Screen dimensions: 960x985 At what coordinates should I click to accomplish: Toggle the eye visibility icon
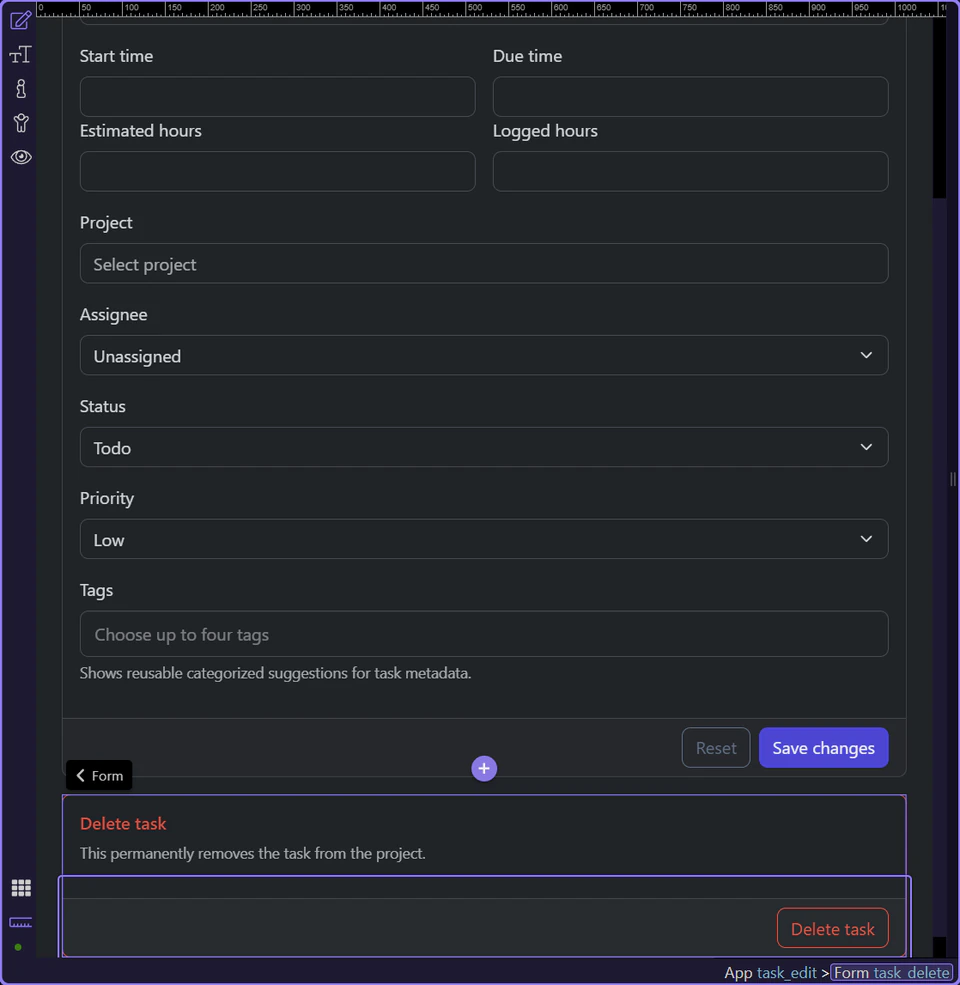(20, 157)
